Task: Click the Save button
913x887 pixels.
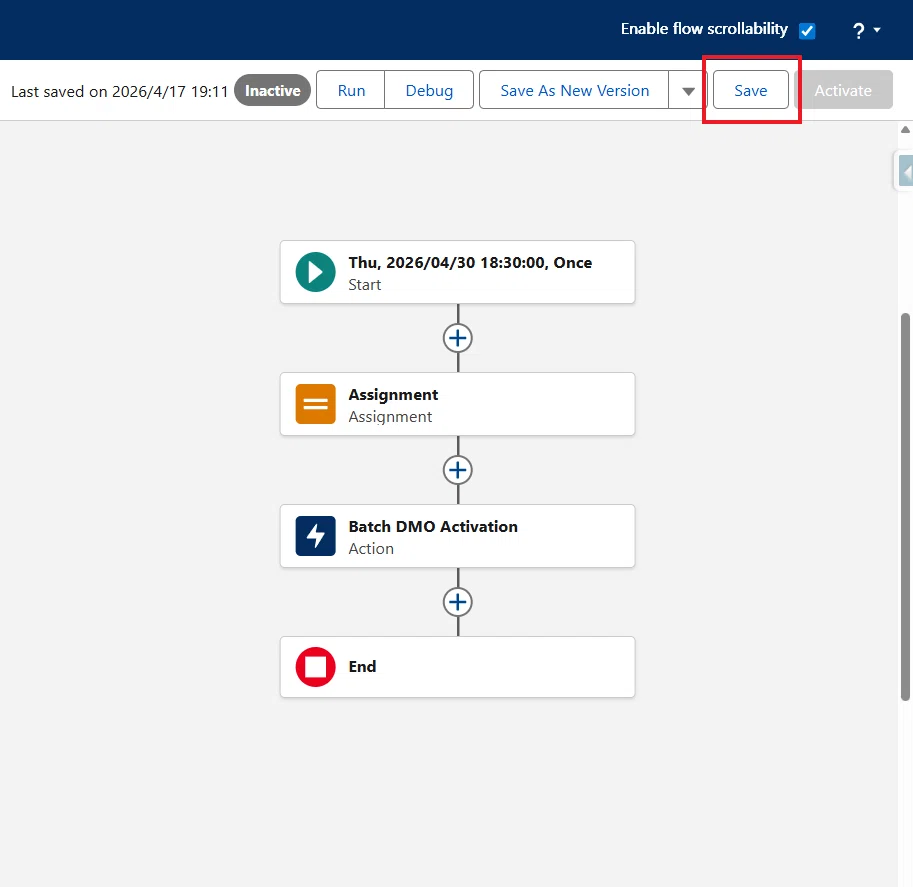Action: coord(751,90)
